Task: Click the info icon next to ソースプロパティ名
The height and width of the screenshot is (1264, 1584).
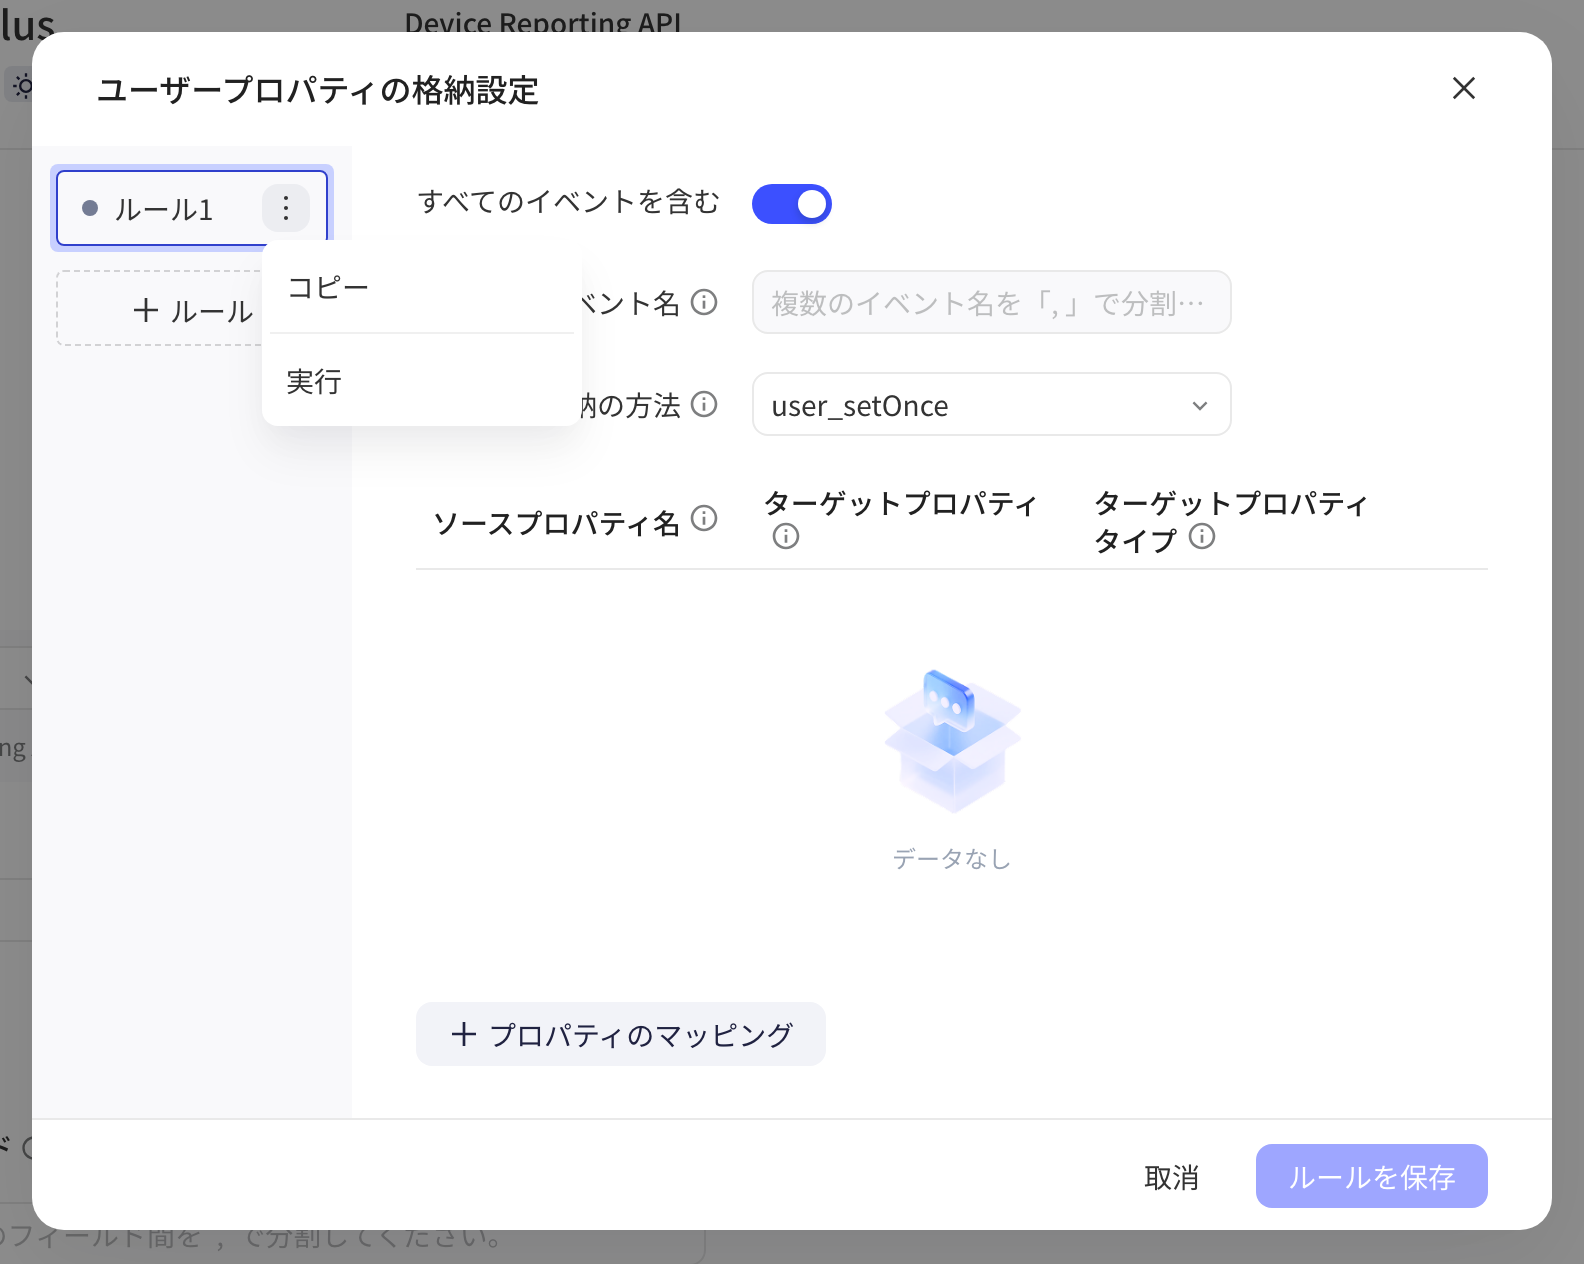Action: tap(705, 518)
